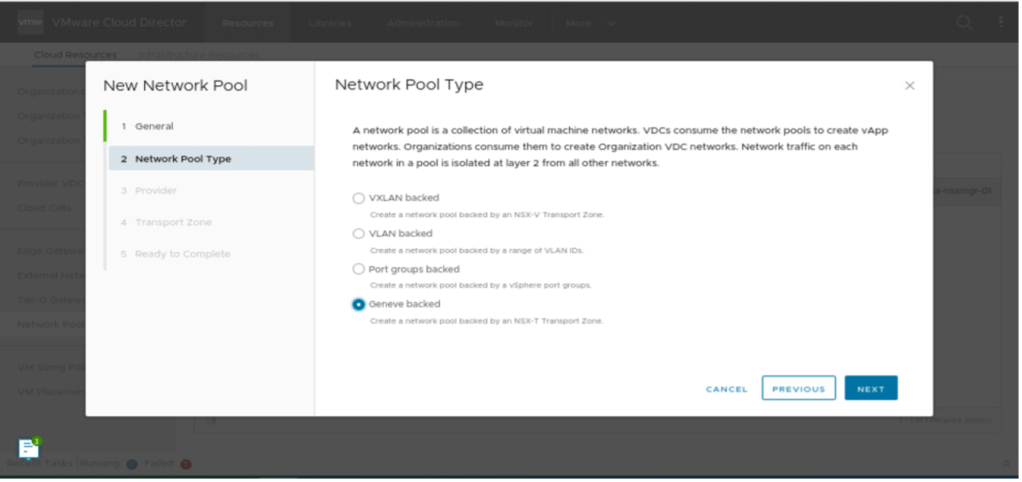Viewport: 1022px width, 482px height.
Task: Close the New Network Pool dialog
Action: pyautogui.click(x=909, y=86)
